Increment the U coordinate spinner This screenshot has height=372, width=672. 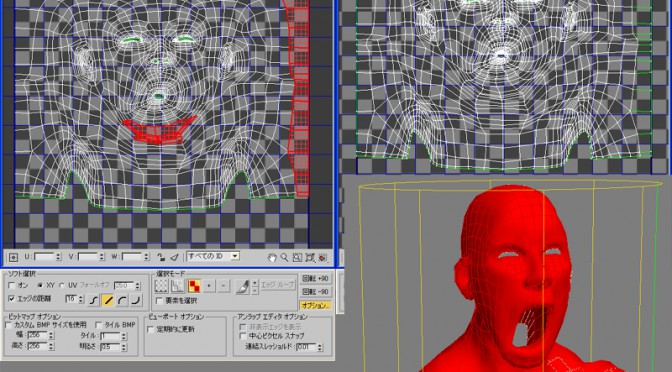[x=59, y=255]
